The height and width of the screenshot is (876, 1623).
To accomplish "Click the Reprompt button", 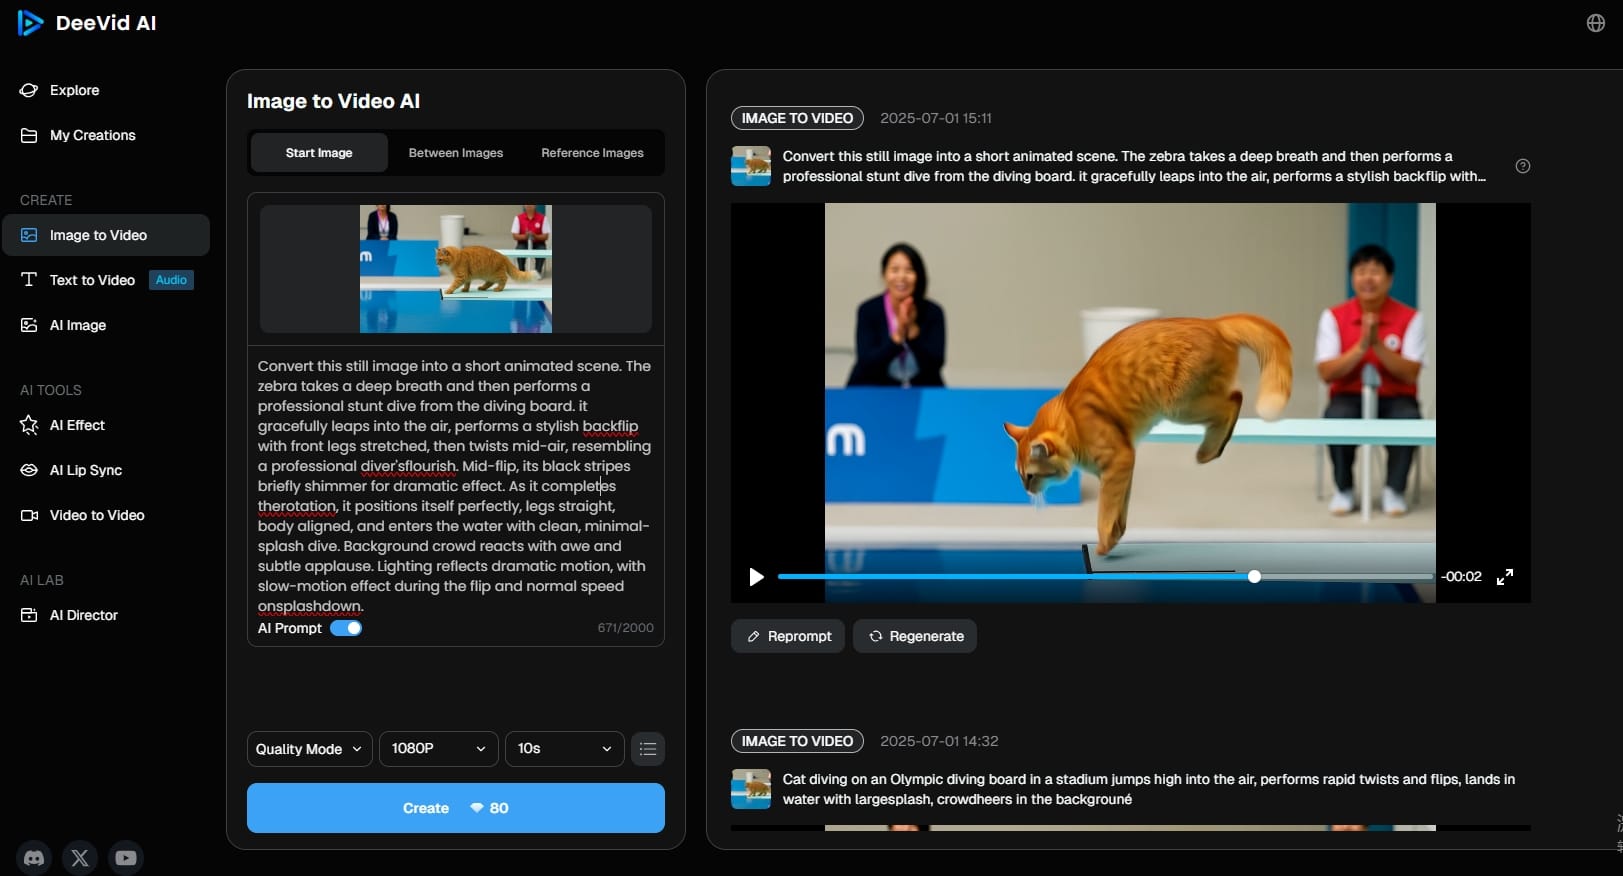I will click(788, 636).
